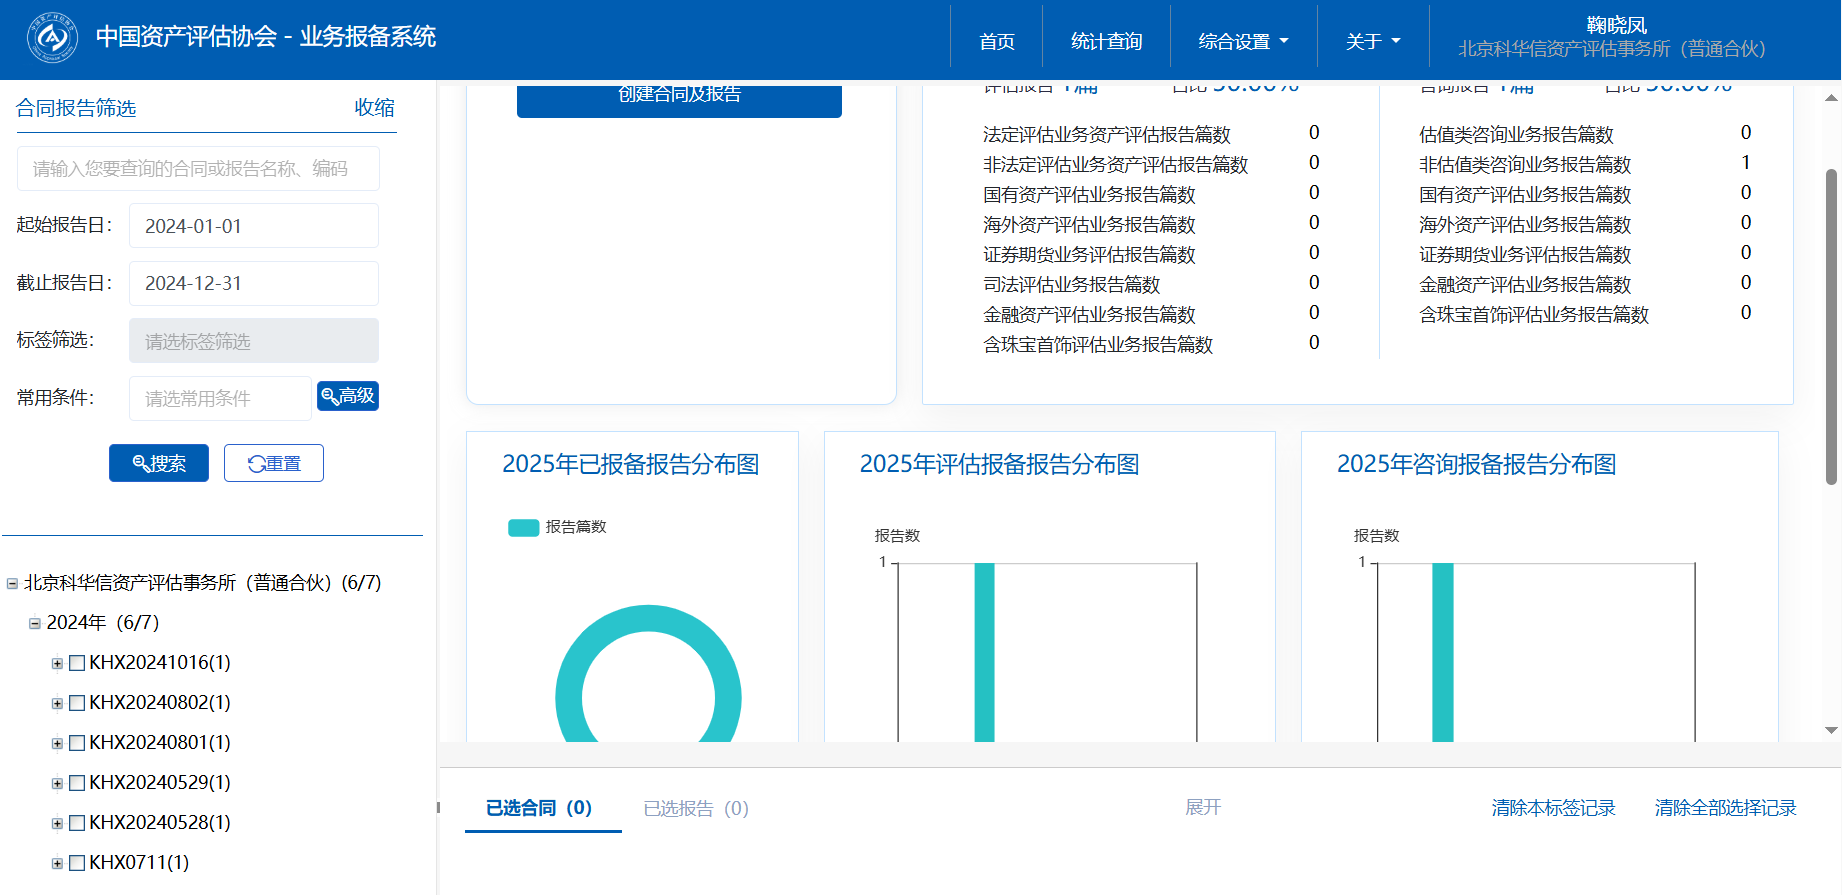
Task: Click the 收缩 link to collapse filter
Action: [374, 108]
